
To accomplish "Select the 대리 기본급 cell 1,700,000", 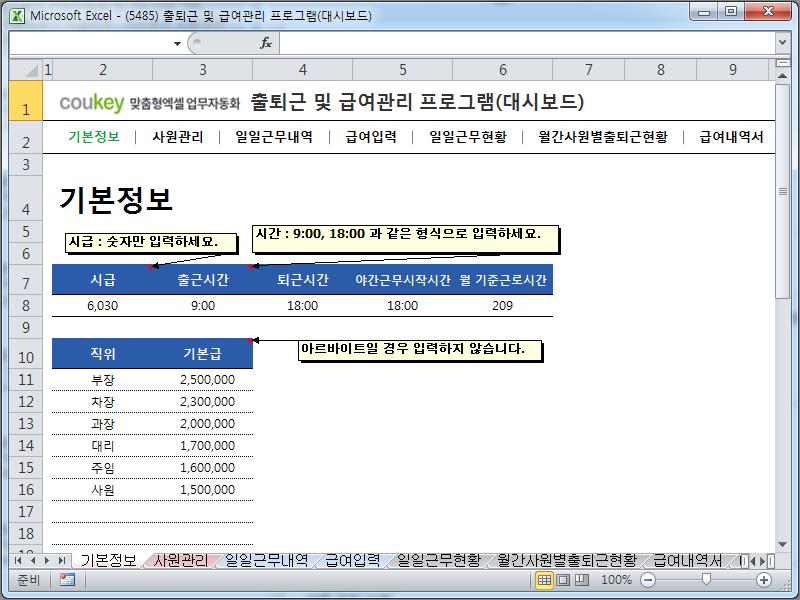I will coord(203,445).
